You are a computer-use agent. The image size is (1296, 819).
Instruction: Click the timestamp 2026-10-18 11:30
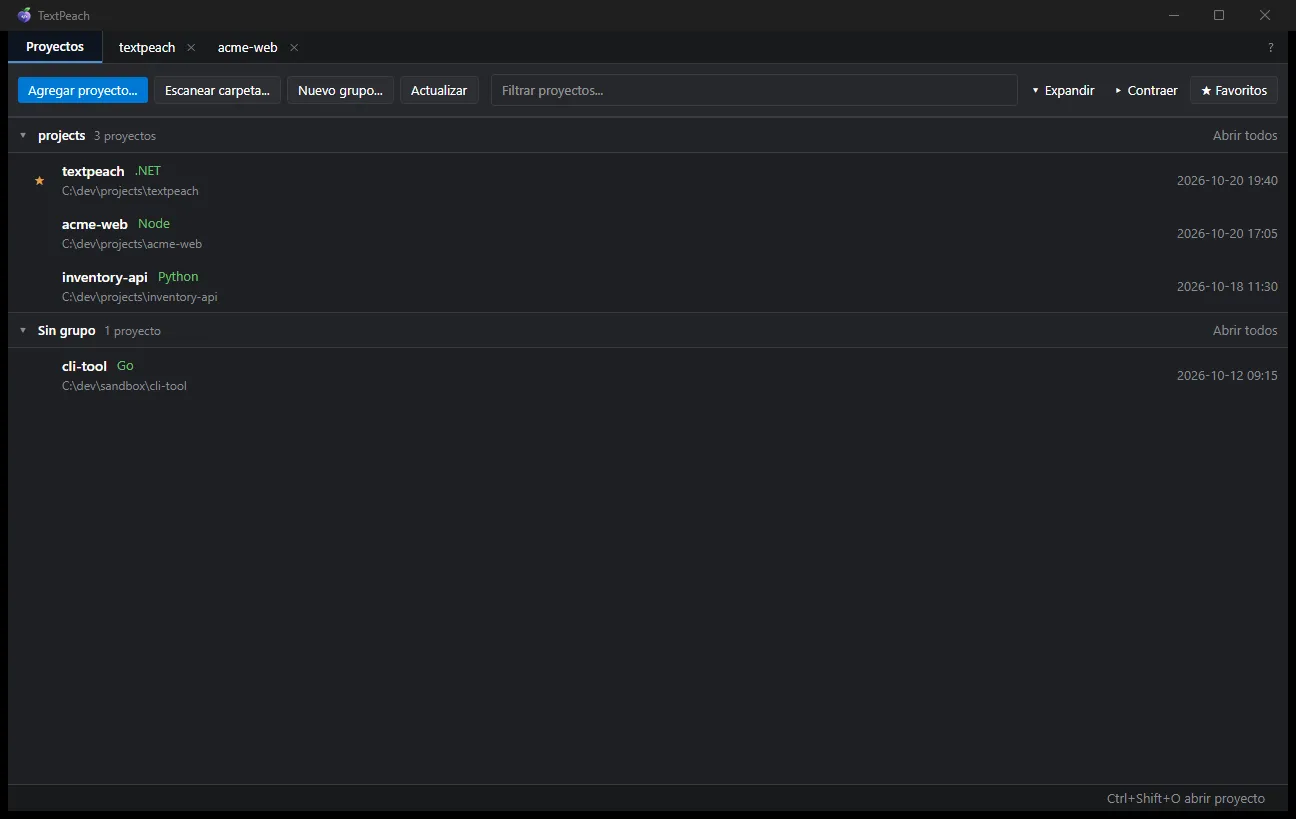[1227, 287]
